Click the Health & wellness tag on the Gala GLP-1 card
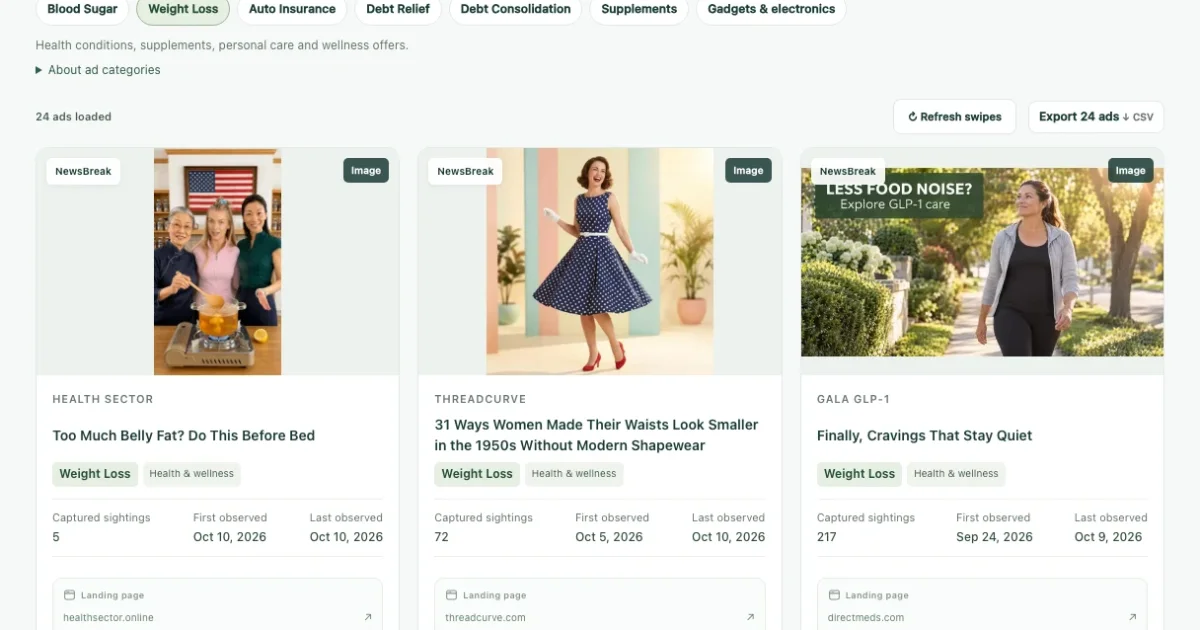 [x=956, y=474]
